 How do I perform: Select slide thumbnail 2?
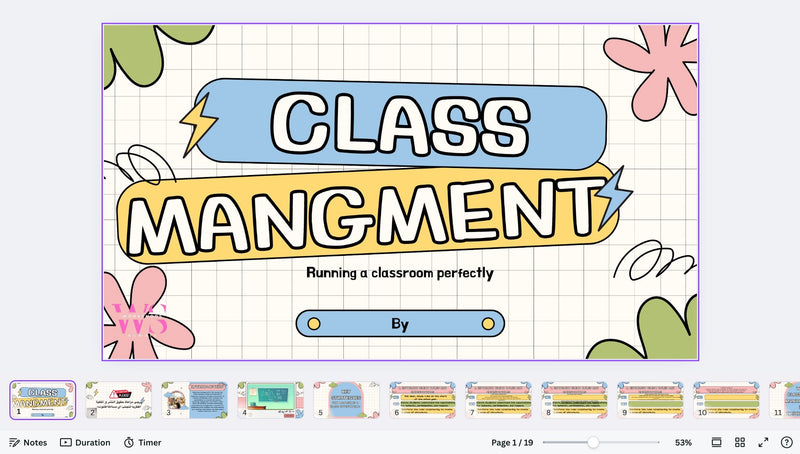point(119,400)
